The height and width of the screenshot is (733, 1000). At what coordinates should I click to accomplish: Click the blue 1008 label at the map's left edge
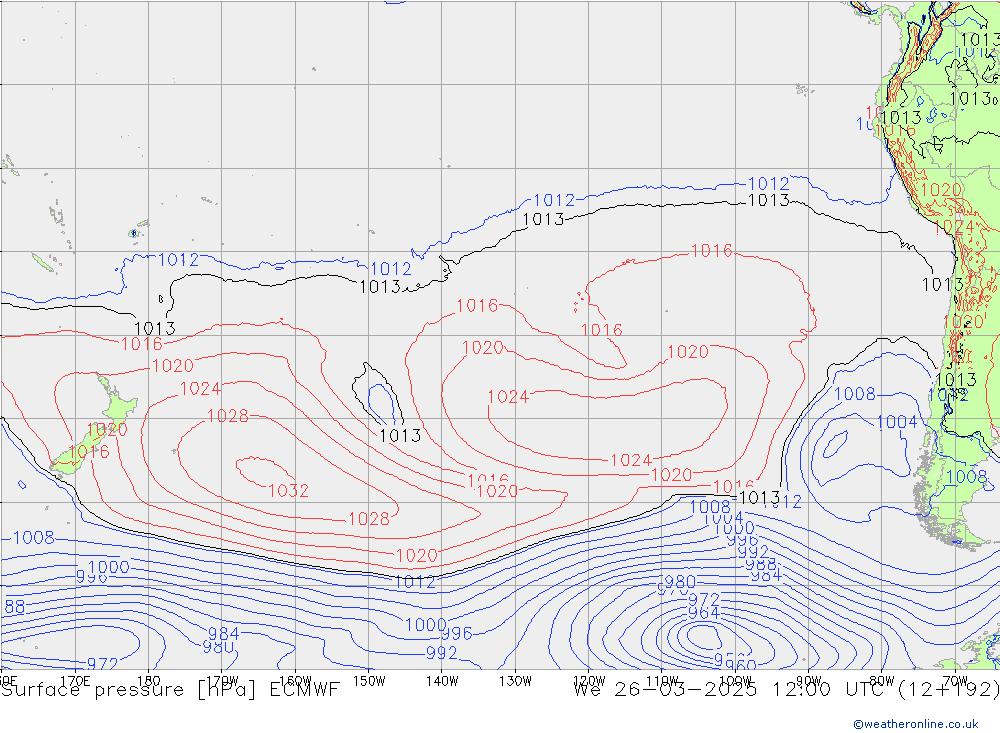coord(33,538)
